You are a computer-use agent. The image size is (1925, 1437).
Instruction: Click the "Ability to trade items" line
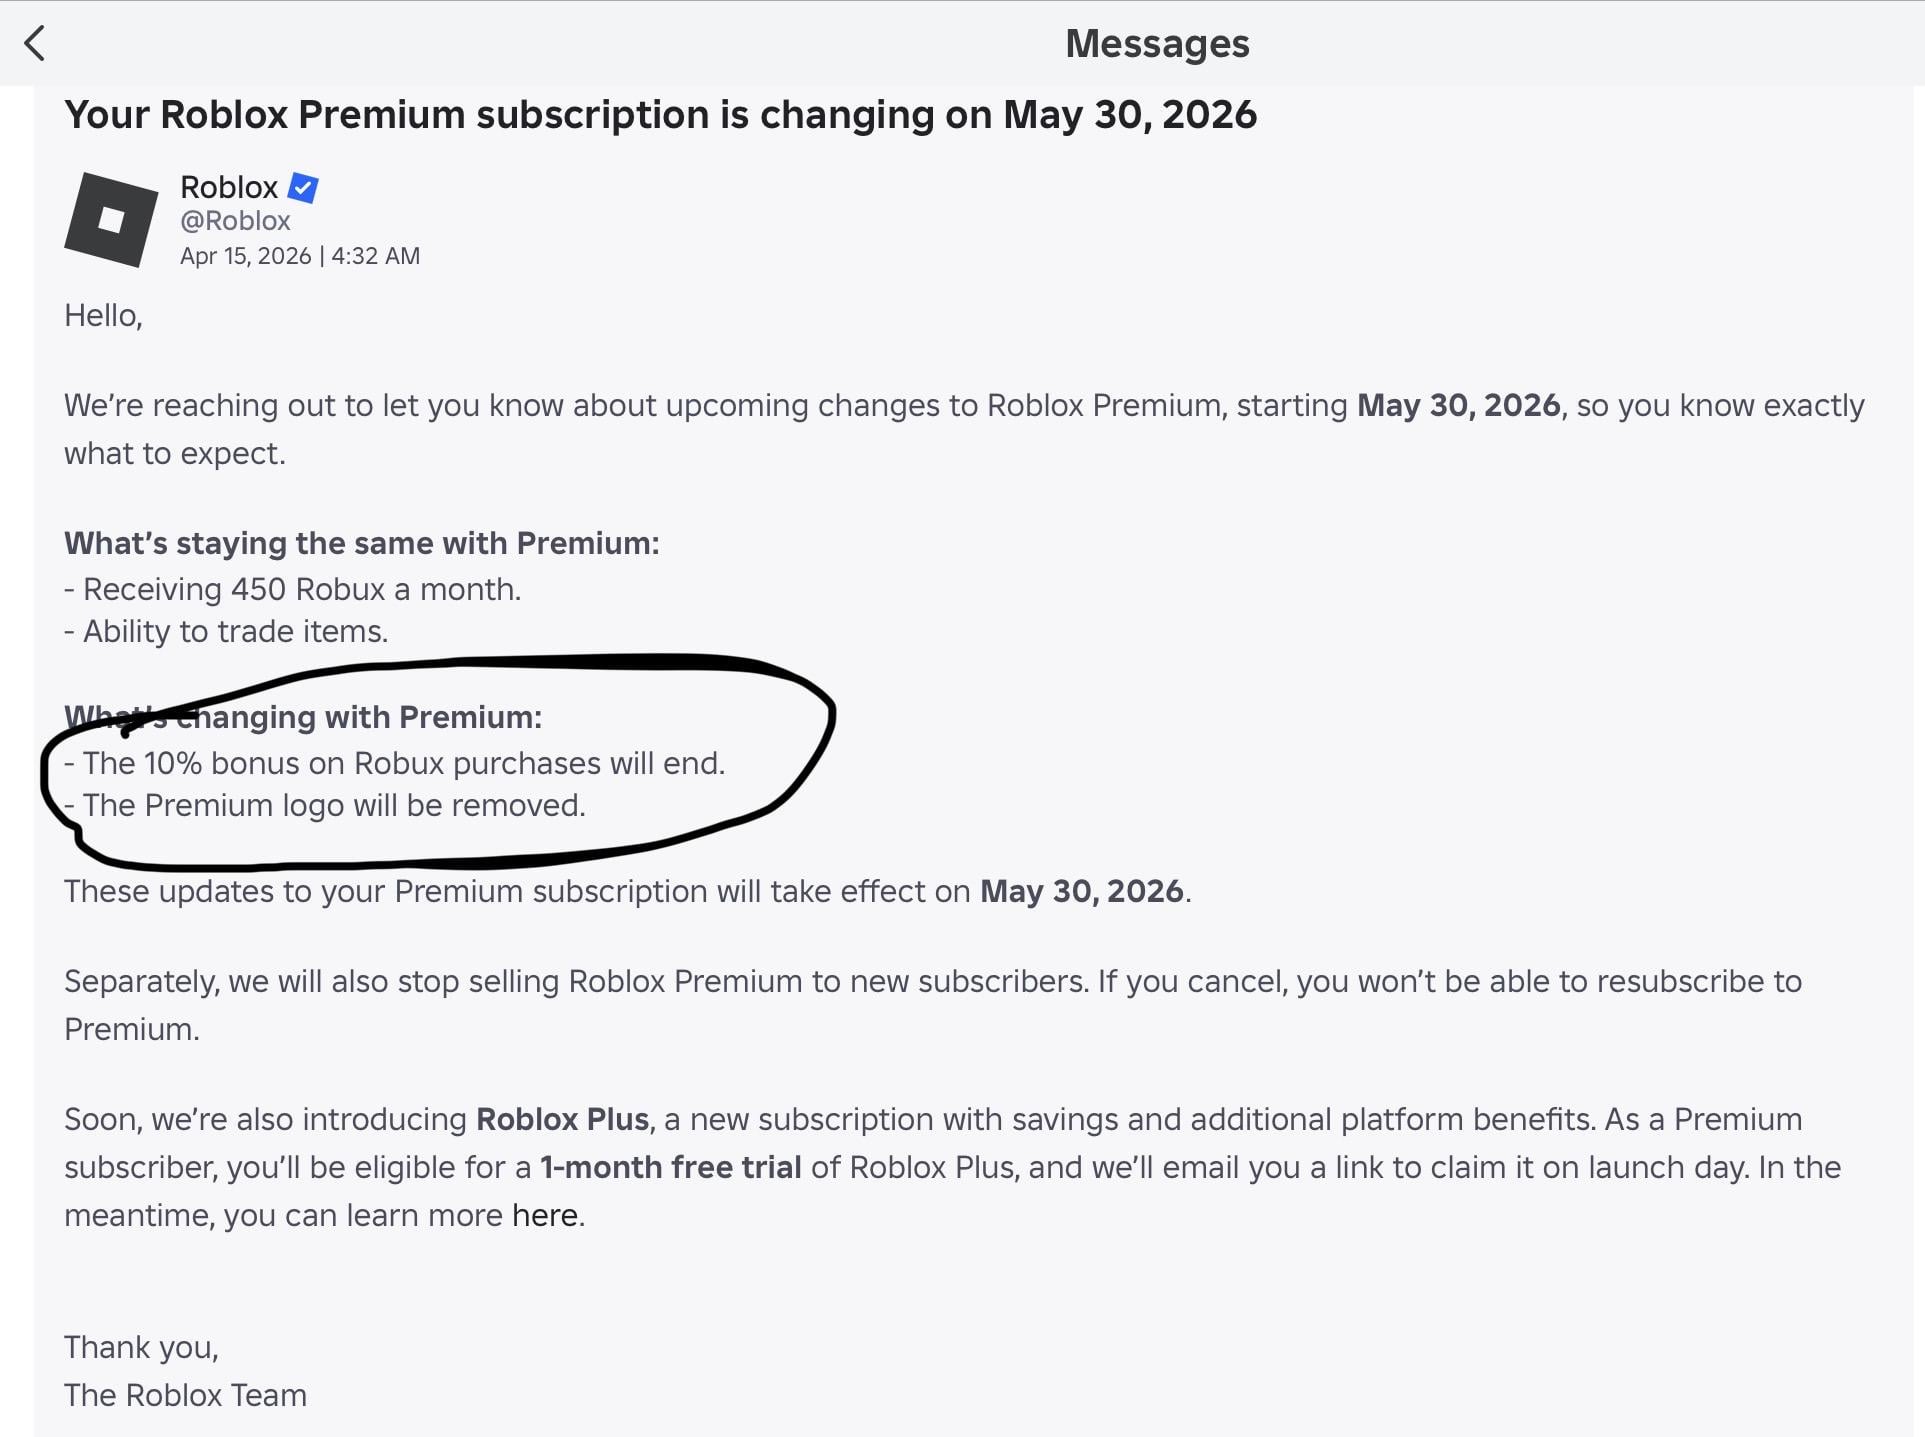227,631
